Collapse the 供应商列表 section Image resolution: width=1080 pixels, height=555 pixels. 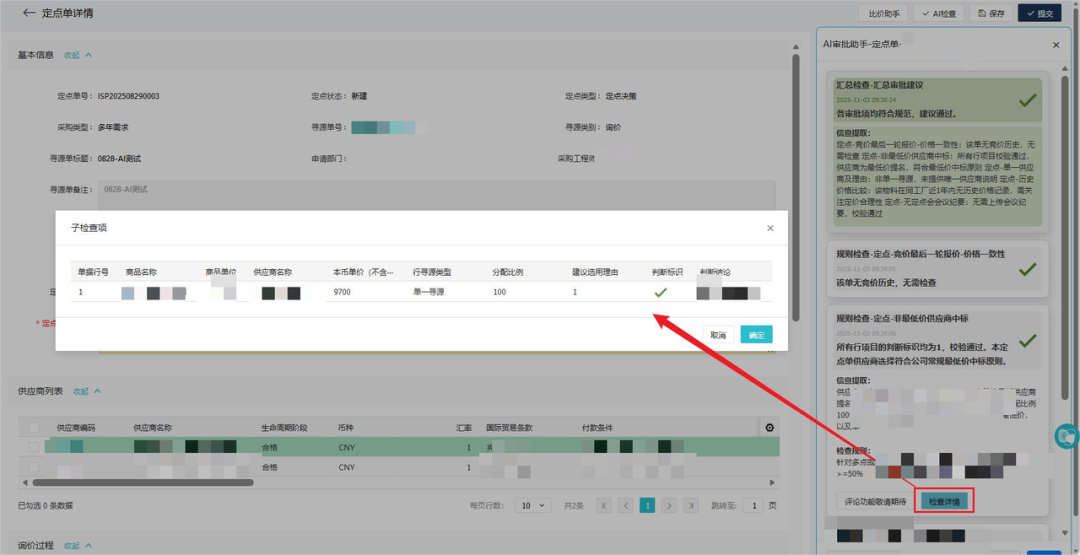87,391
